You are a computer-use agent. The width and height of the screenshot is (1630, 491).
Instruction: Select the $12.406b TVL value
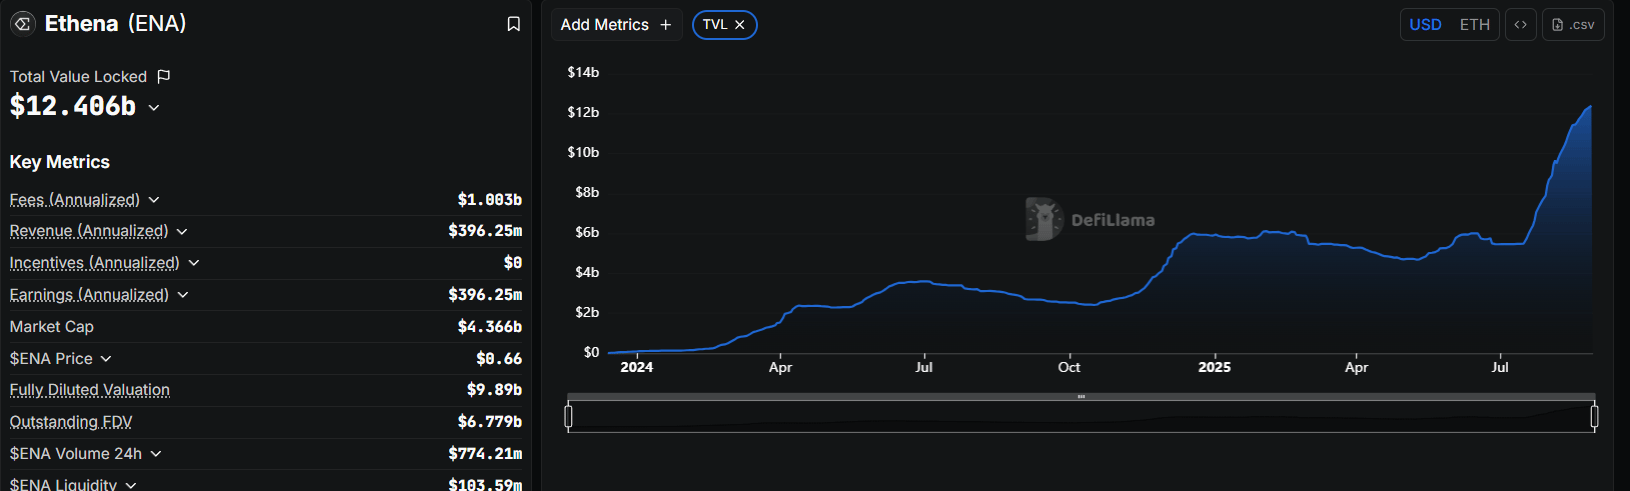[x=73, y=106]
